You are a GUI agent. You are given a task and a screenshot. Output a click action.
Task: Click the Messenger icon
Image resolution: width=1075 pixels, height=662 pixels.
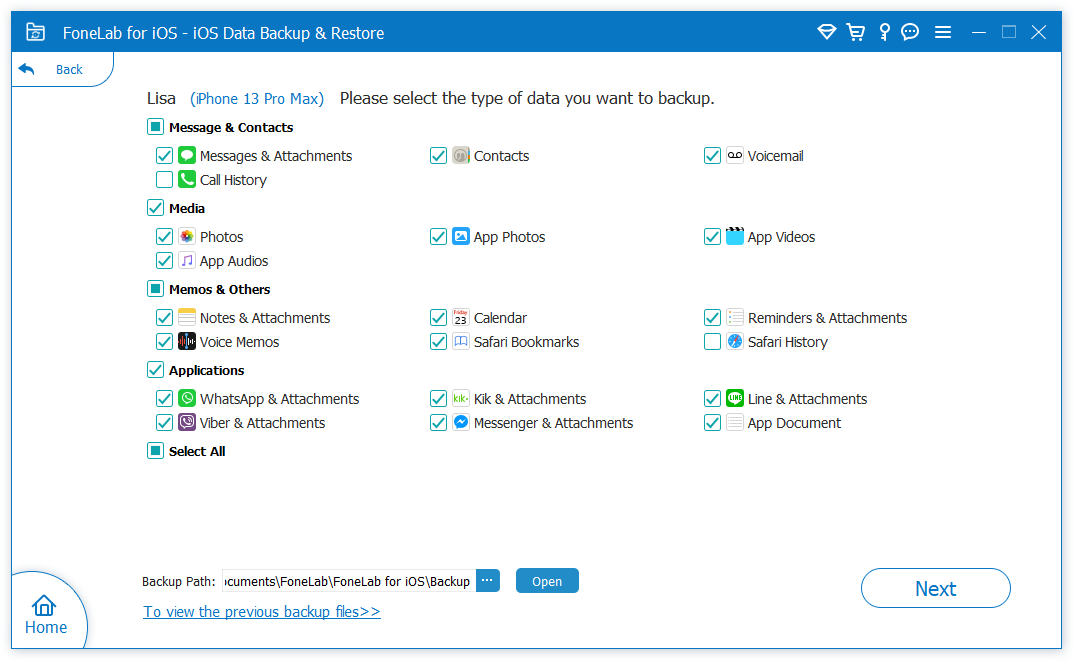point(461,422)
